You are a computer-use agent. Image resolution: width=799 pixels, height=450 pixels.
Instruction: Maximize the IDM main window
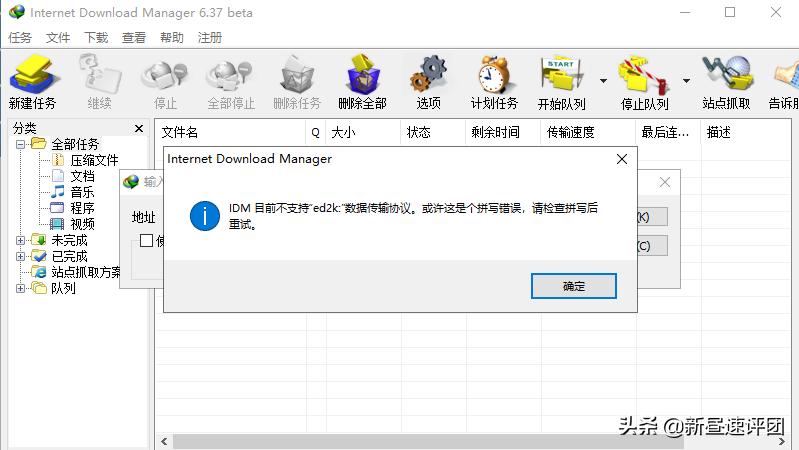[730, 12]
